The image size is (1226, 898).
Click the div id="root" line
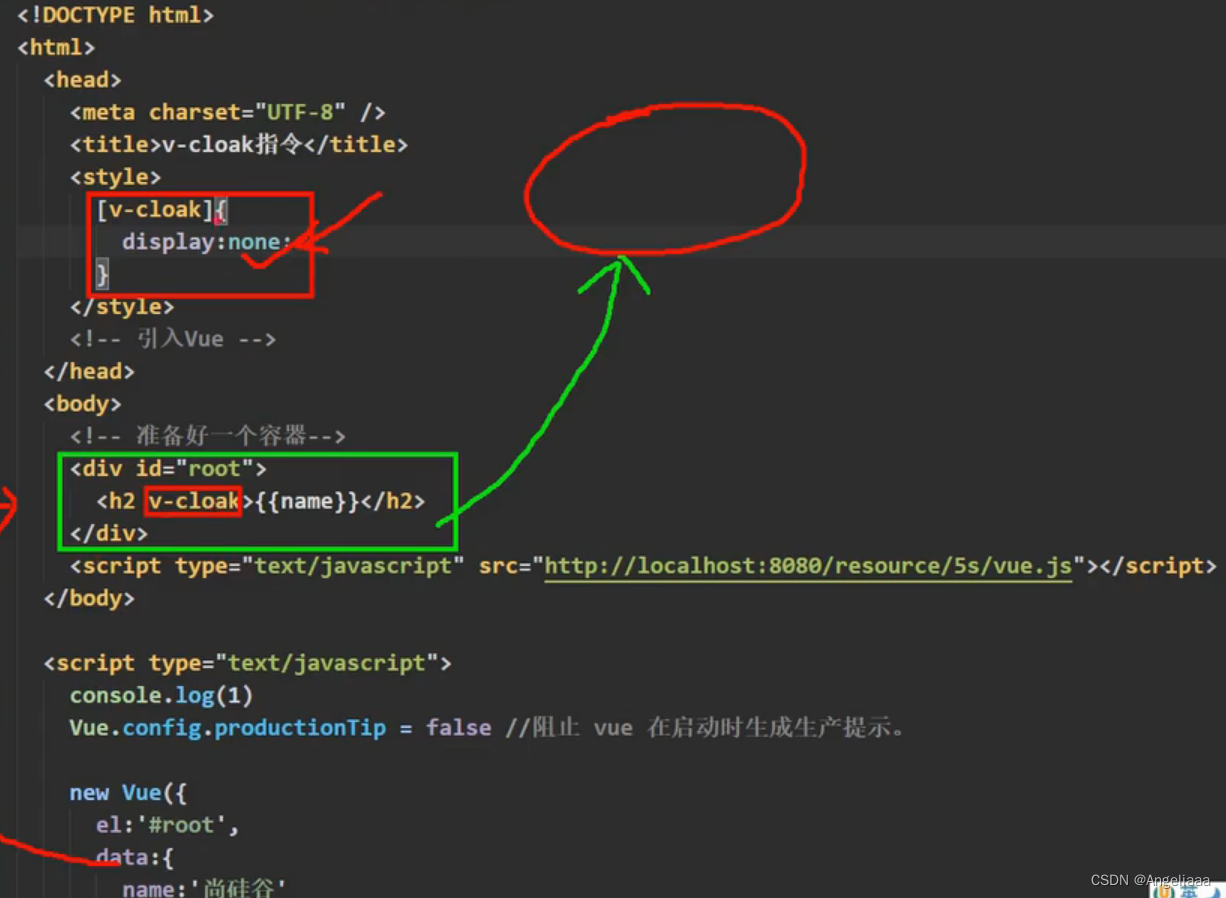[x=168, y=469]
